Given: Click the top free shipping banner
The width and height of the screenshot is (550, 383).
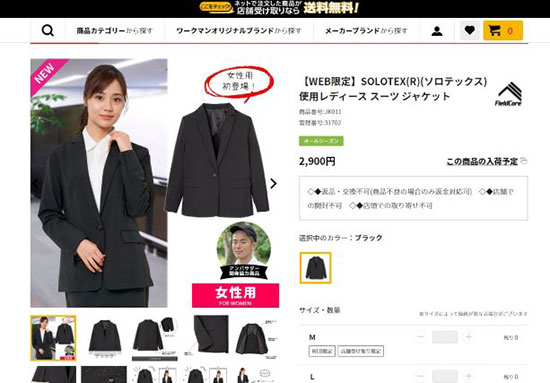Looking at the screenshot, I should point(279,8).
